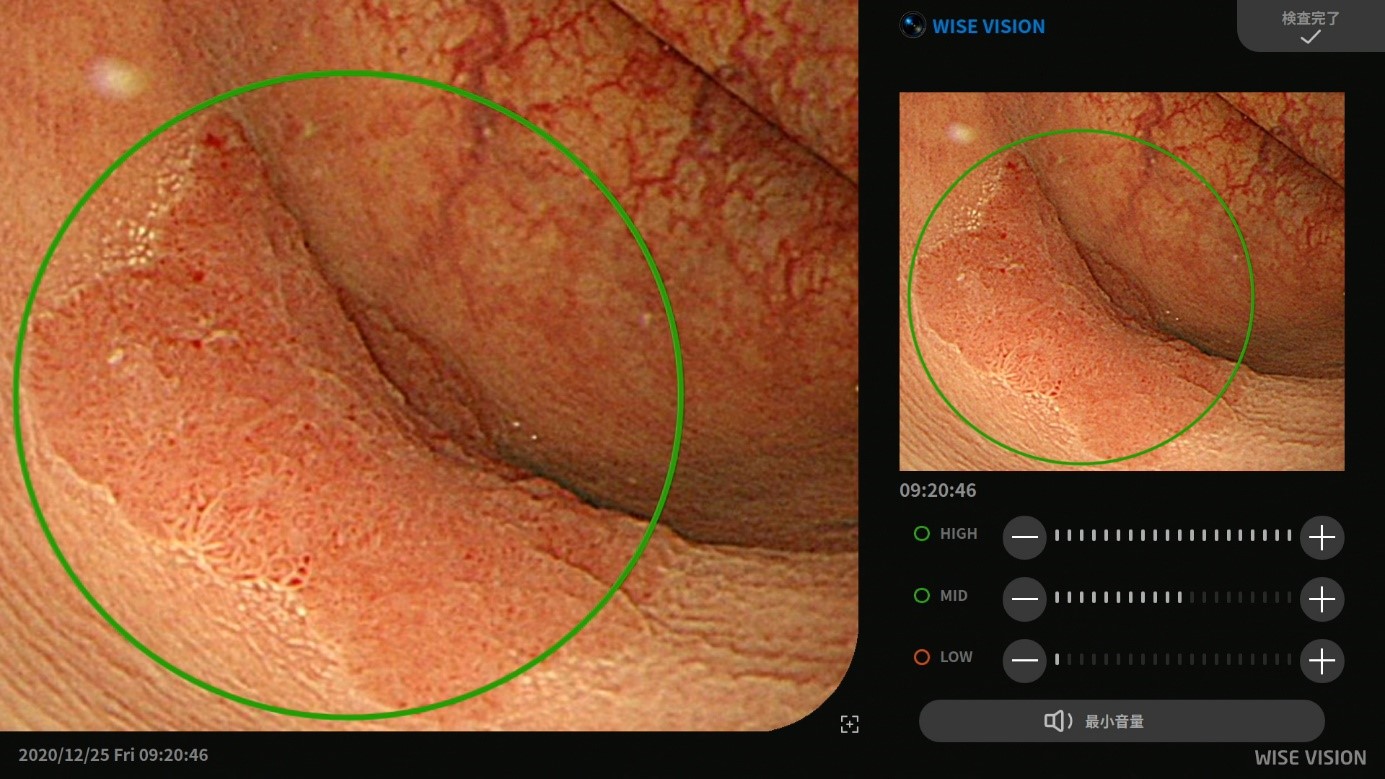The height and width of the screenshot is (779, 1385).
Task: Mark the exam complete with 検査完了 button
Action: (1311, 26)
